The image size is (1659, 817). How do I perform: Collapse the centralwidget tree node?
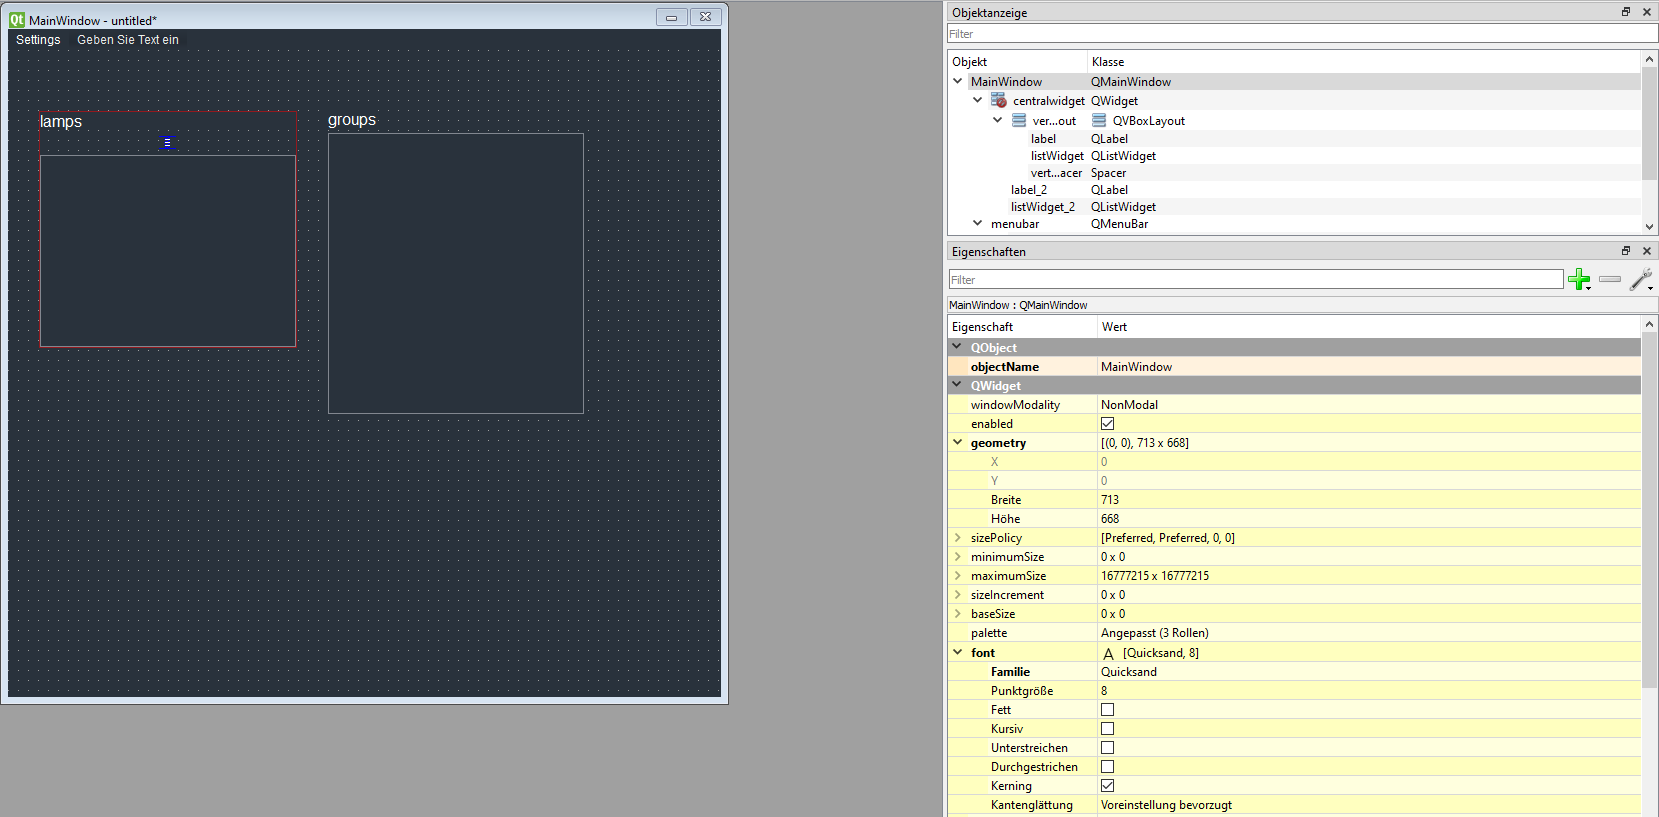click(x=978, y=100)
